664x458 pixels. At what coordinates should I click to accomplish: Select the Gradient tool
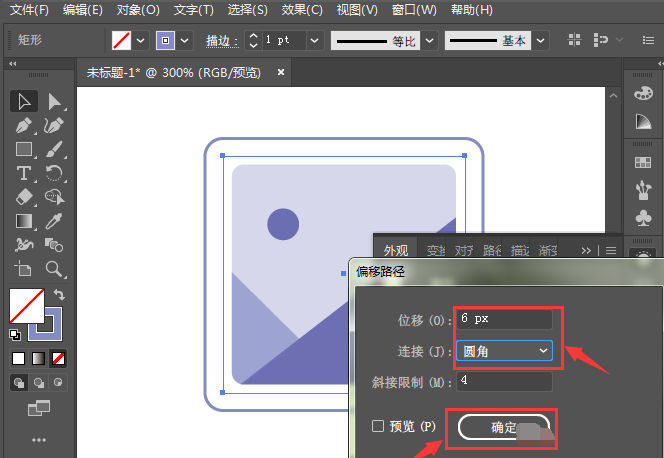(24, 221)
